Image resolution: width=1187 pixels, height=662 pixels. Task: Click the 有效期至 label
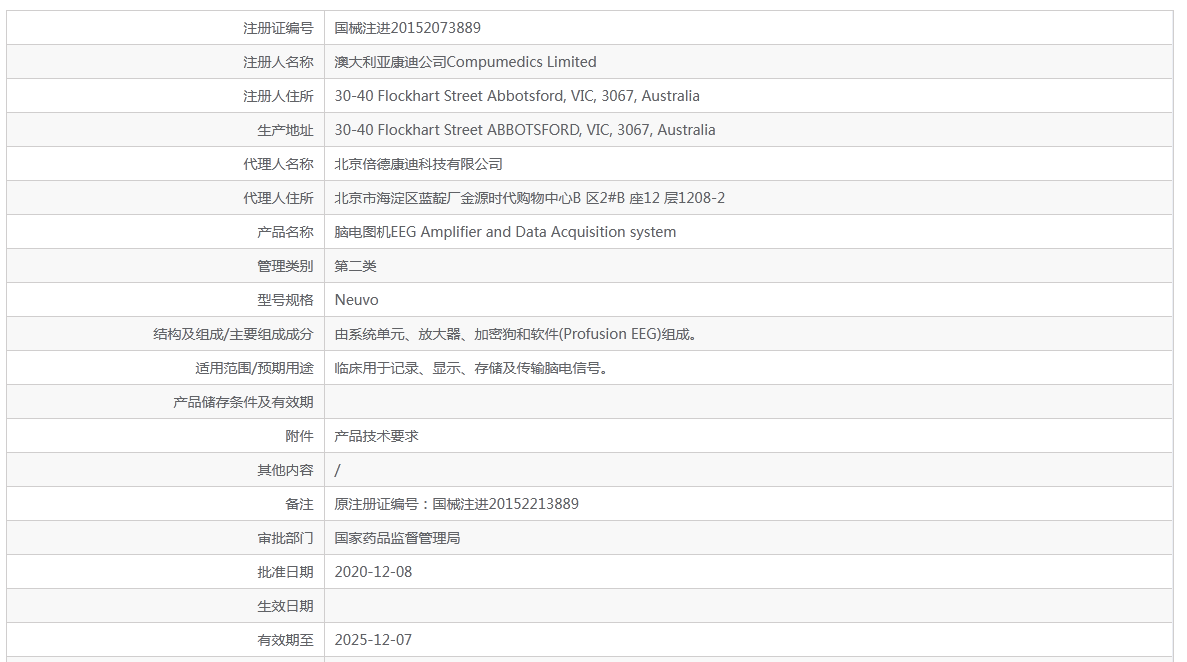(x=285, y=640)
